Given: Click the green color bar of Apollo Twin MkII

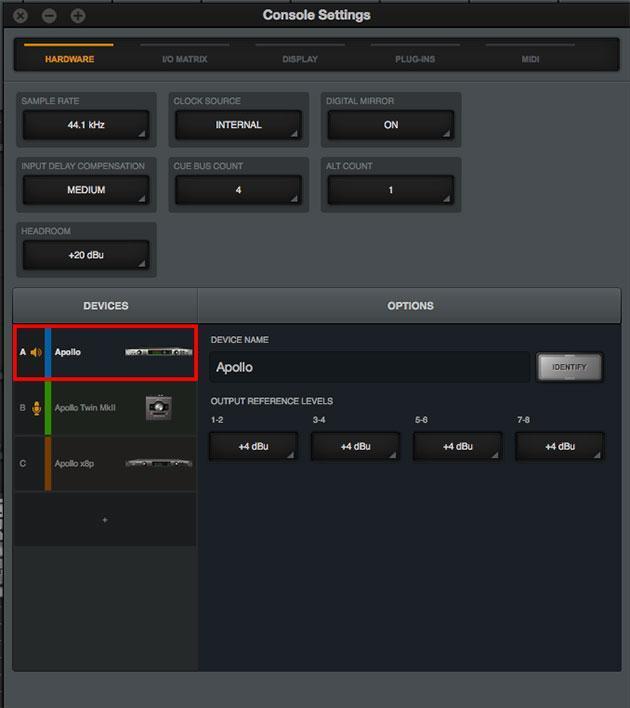Looking at the screenshot, I should tap(48, 408).
